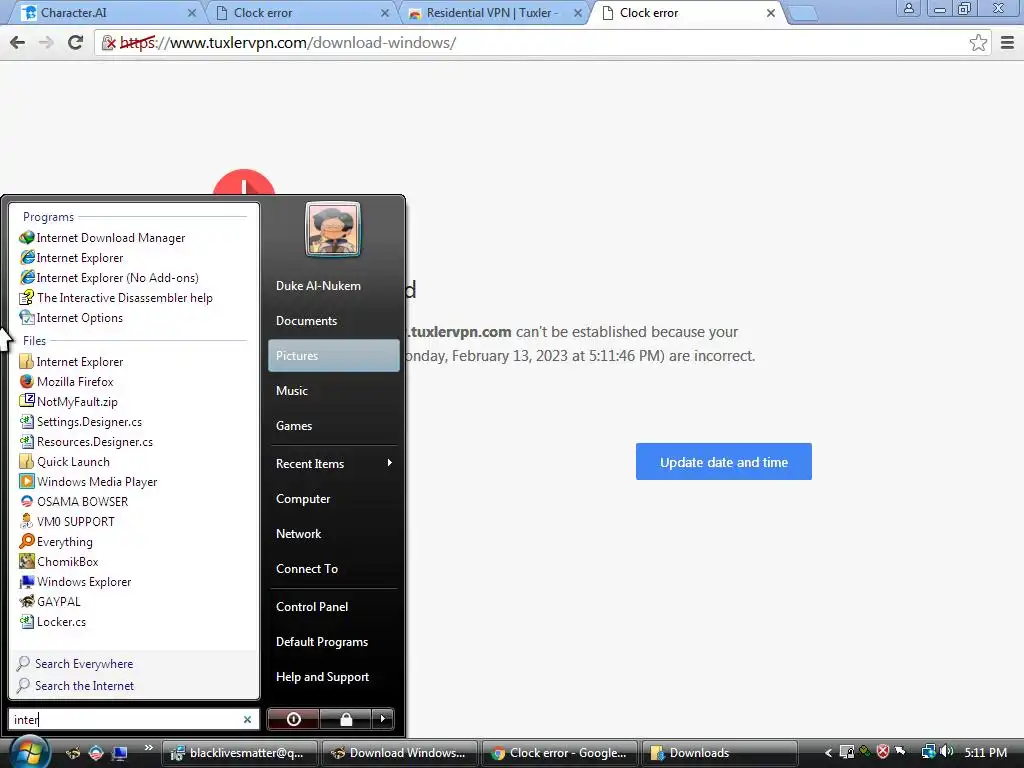Click the address bar URL
Screen dimensions: 1024x768
[x=288, y=42]
